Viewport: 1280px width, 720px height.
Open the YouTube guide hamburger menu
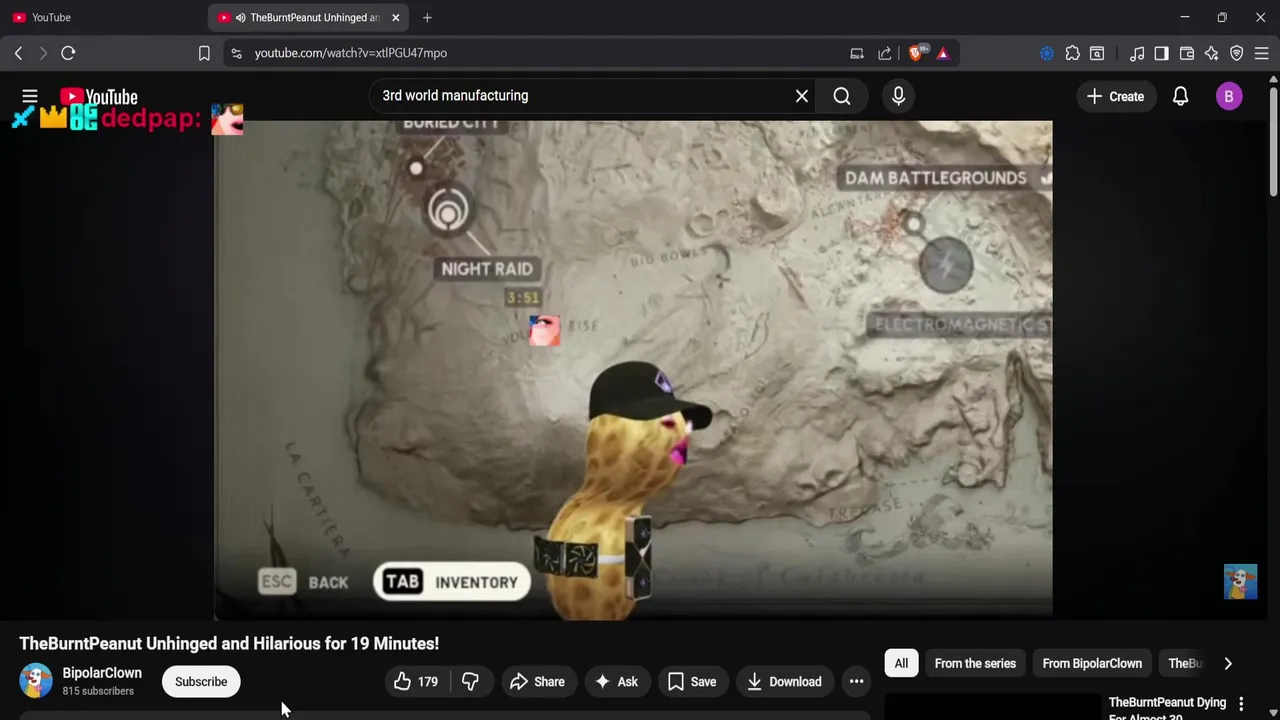pyautogui.click(x=30, y=96)
